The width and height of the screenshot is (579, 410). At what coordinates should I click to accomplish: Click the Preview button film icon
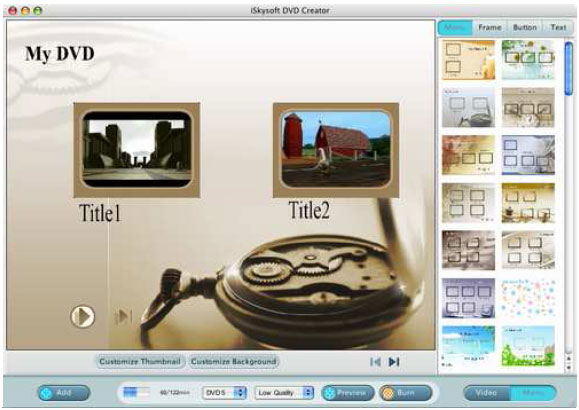[x=328, y=393]
